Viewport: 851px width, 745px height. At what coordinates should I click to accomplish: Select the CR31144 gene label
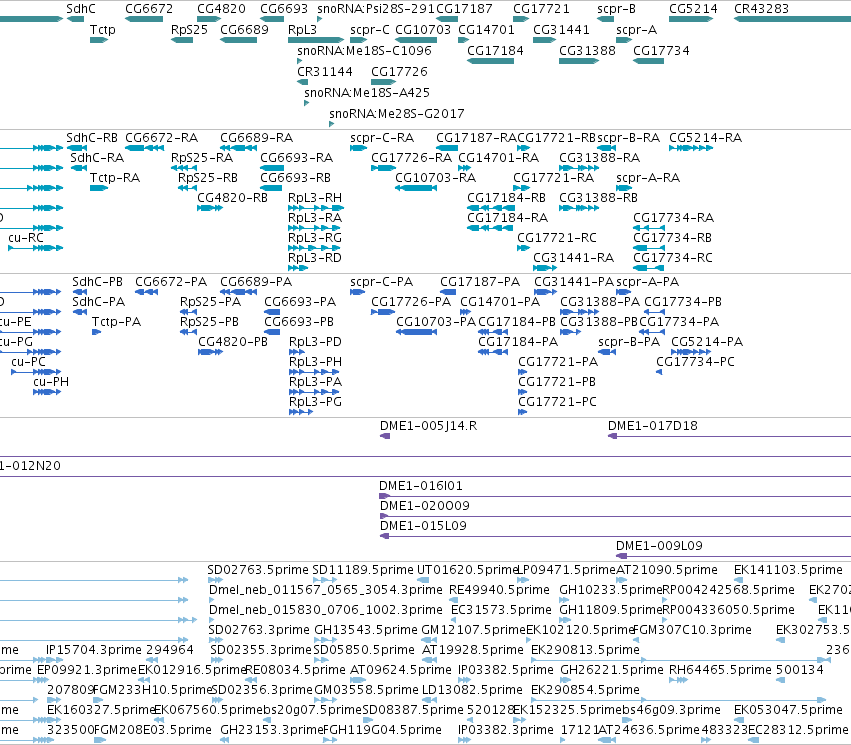coord(325,72)
